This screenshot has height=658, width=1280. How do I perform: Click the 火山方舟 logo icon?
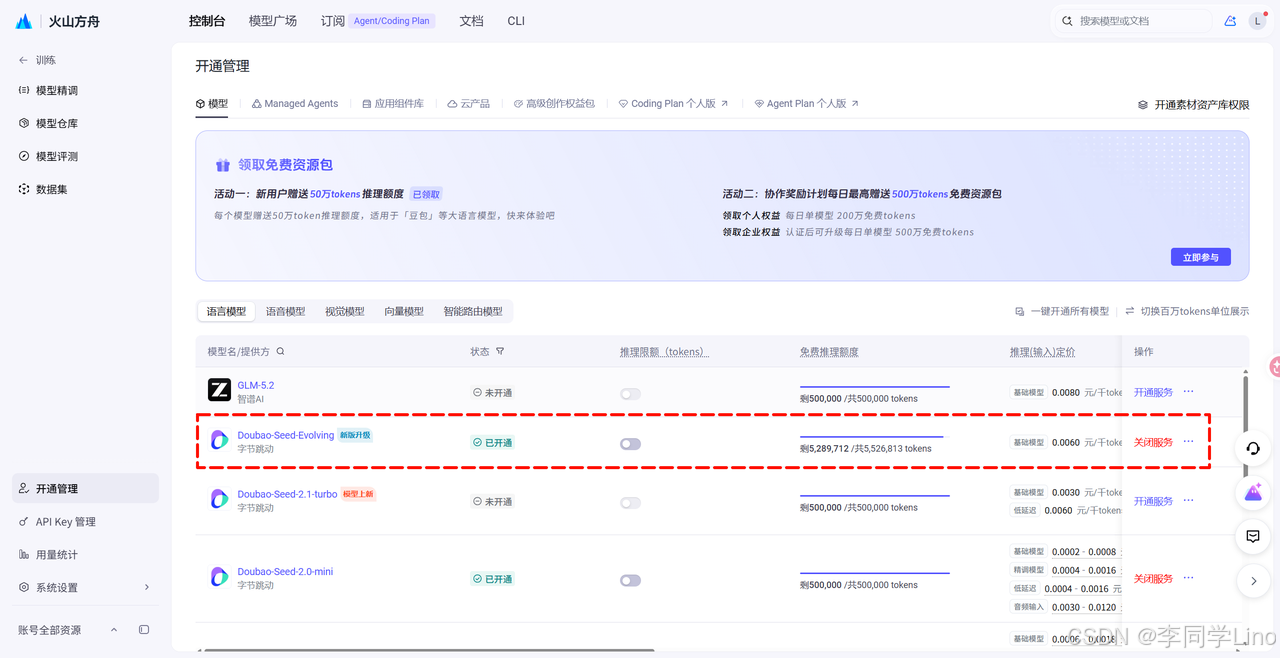pos(24,21)
